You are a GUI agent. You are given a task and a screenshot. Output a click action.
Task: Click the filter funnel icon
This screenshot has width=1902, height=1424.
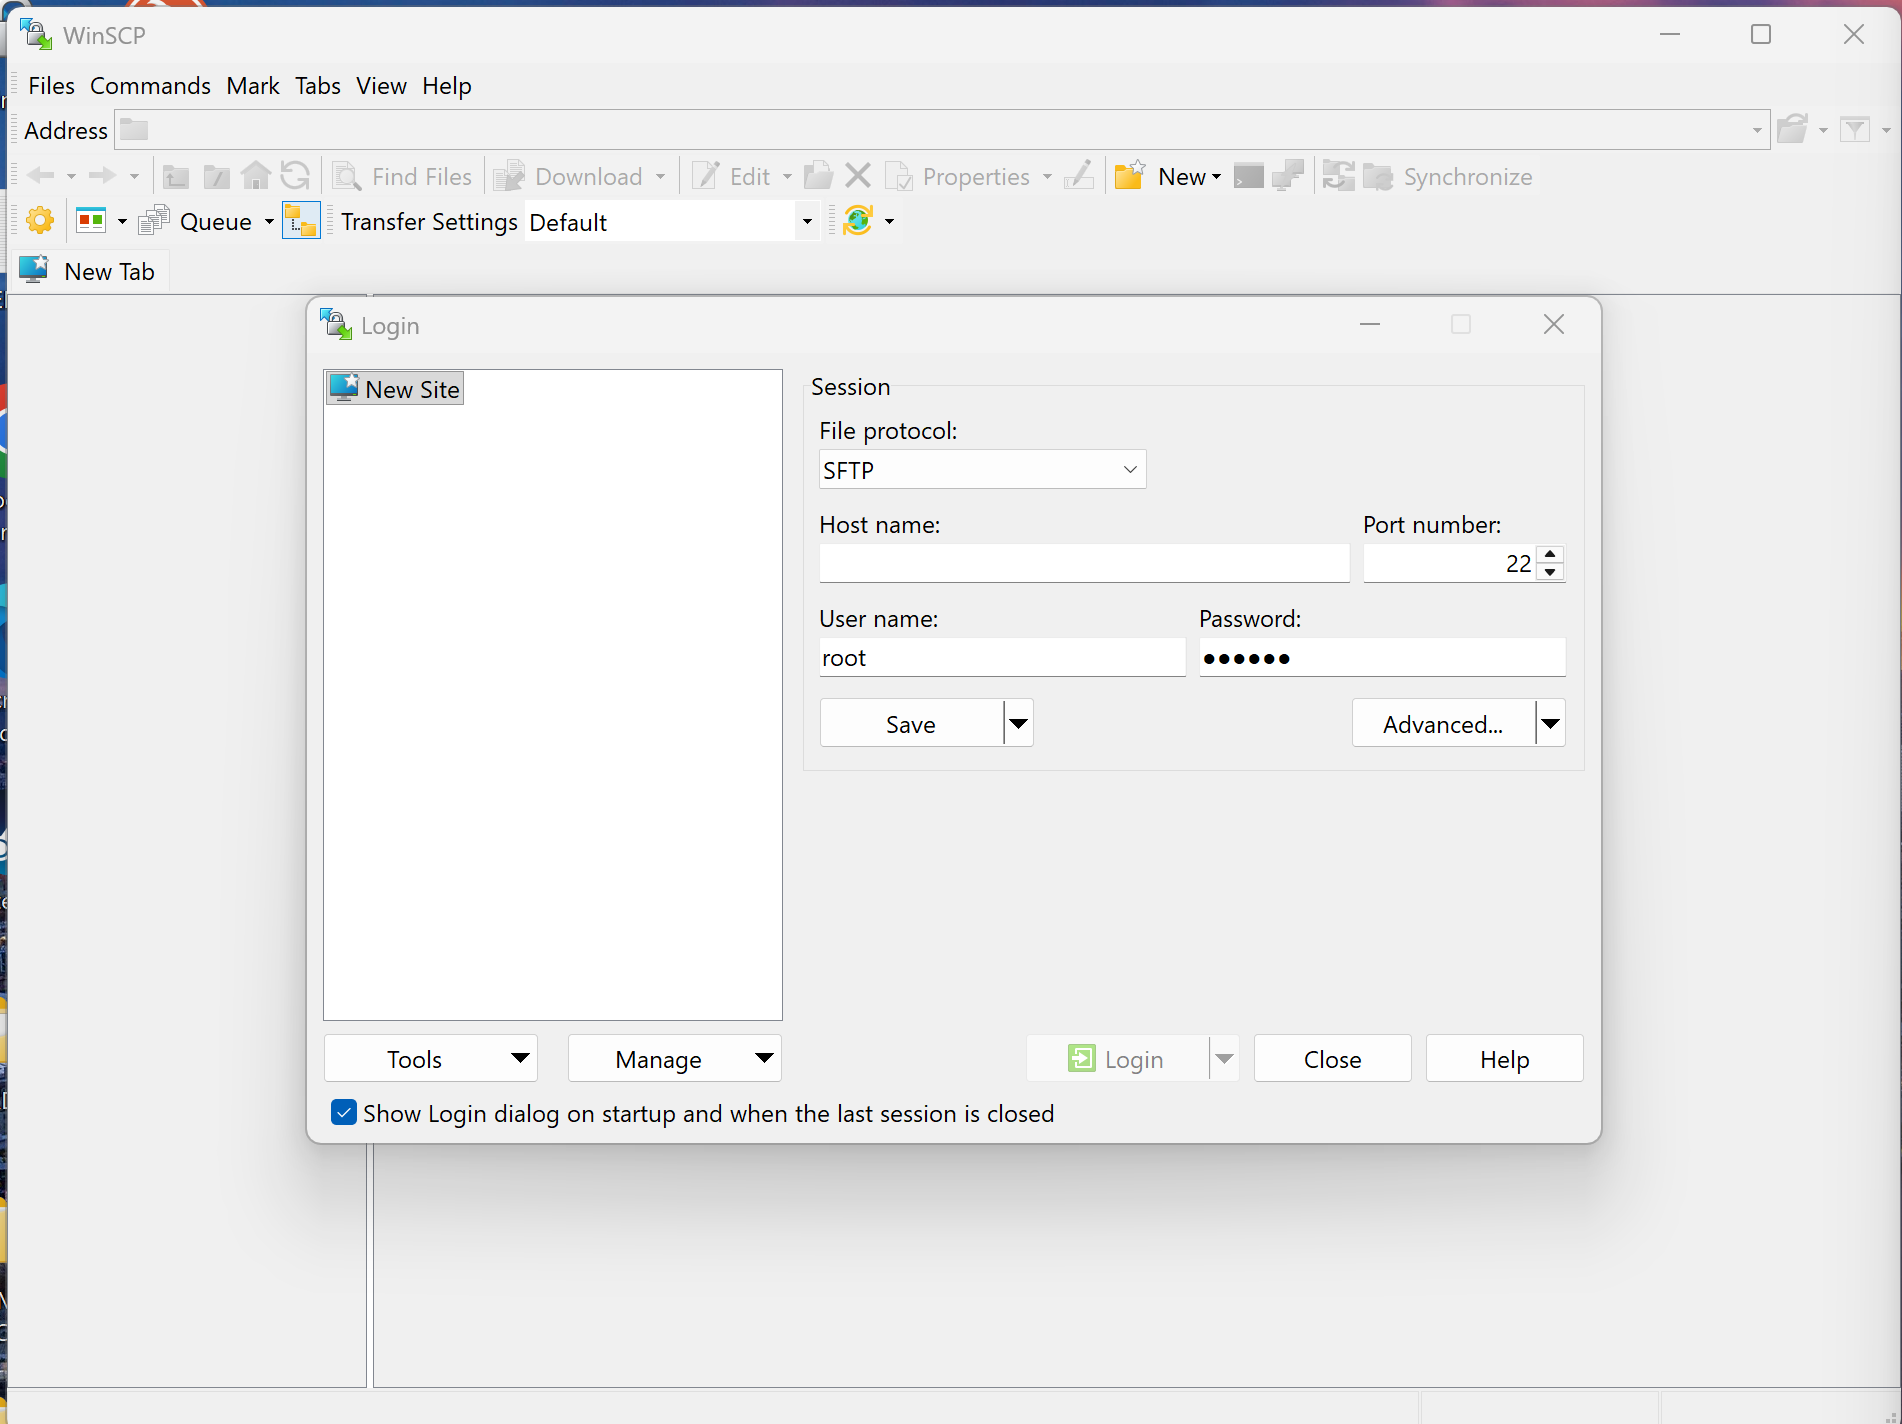(x=1855, y=129)
